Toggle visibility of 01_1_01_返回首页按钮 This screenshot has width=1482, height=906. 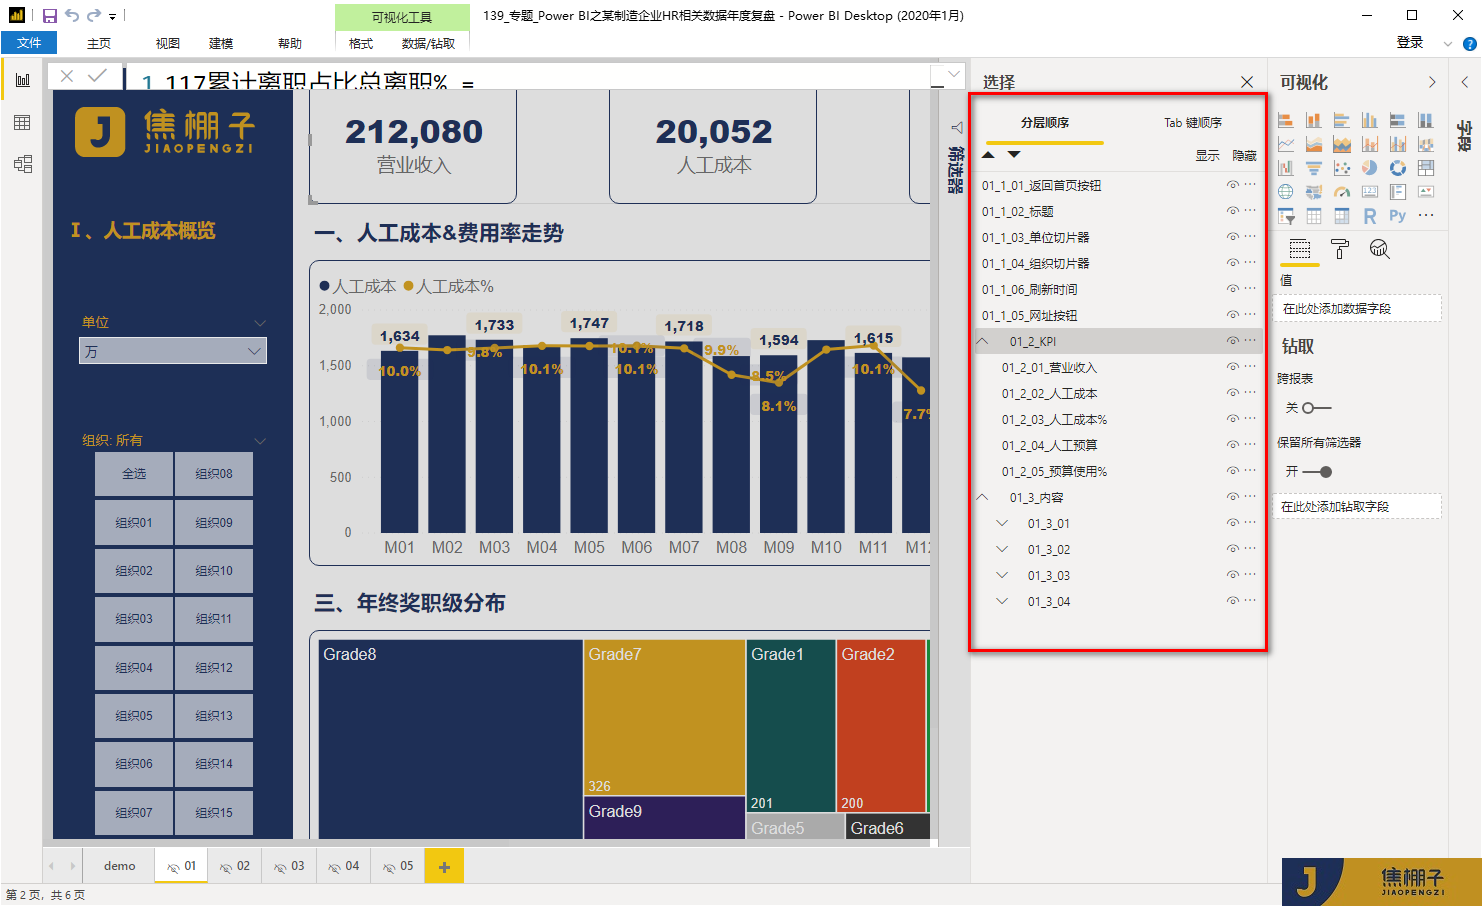pos(1233,185)
